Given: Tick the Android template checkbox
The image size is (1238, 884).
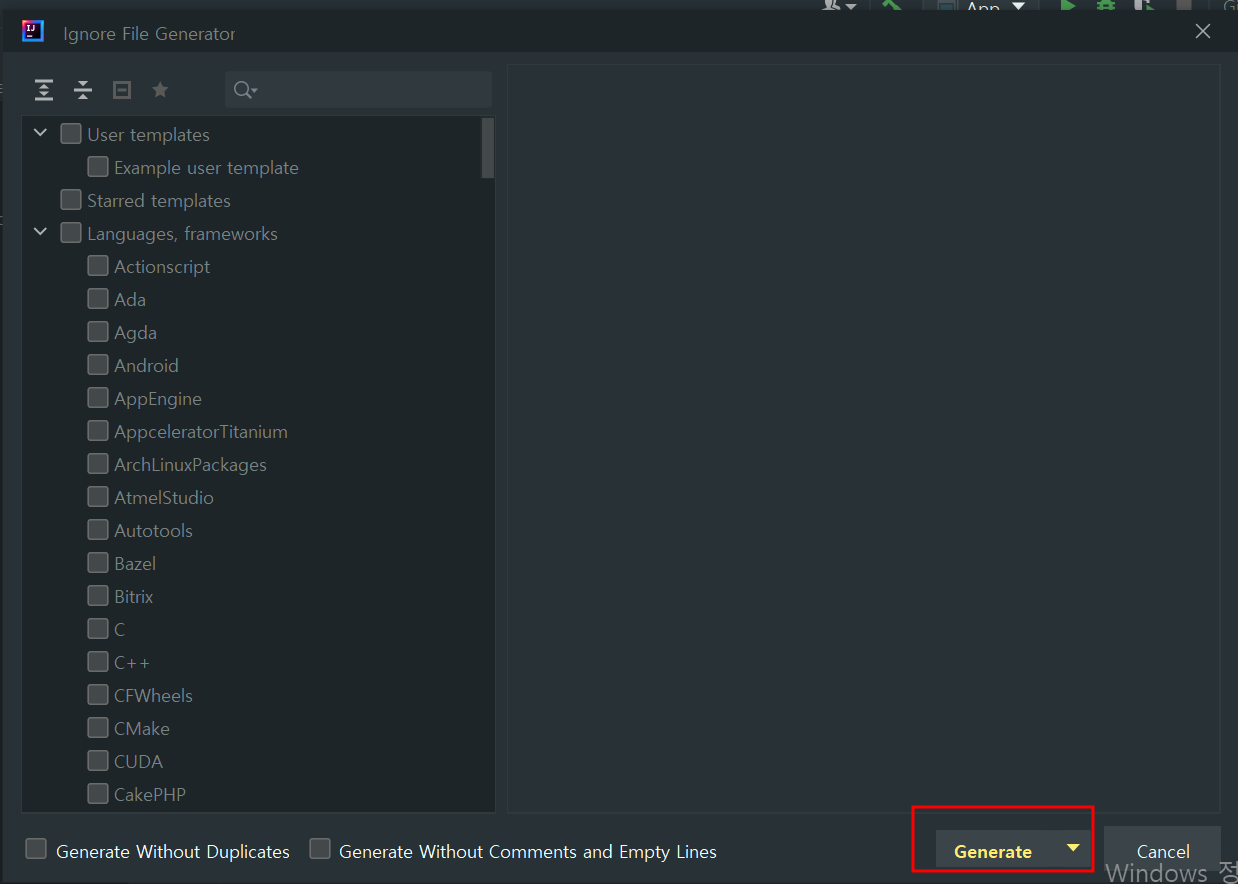Looking at the screenshot, I should pyautogui.click(x=98, y=365).
